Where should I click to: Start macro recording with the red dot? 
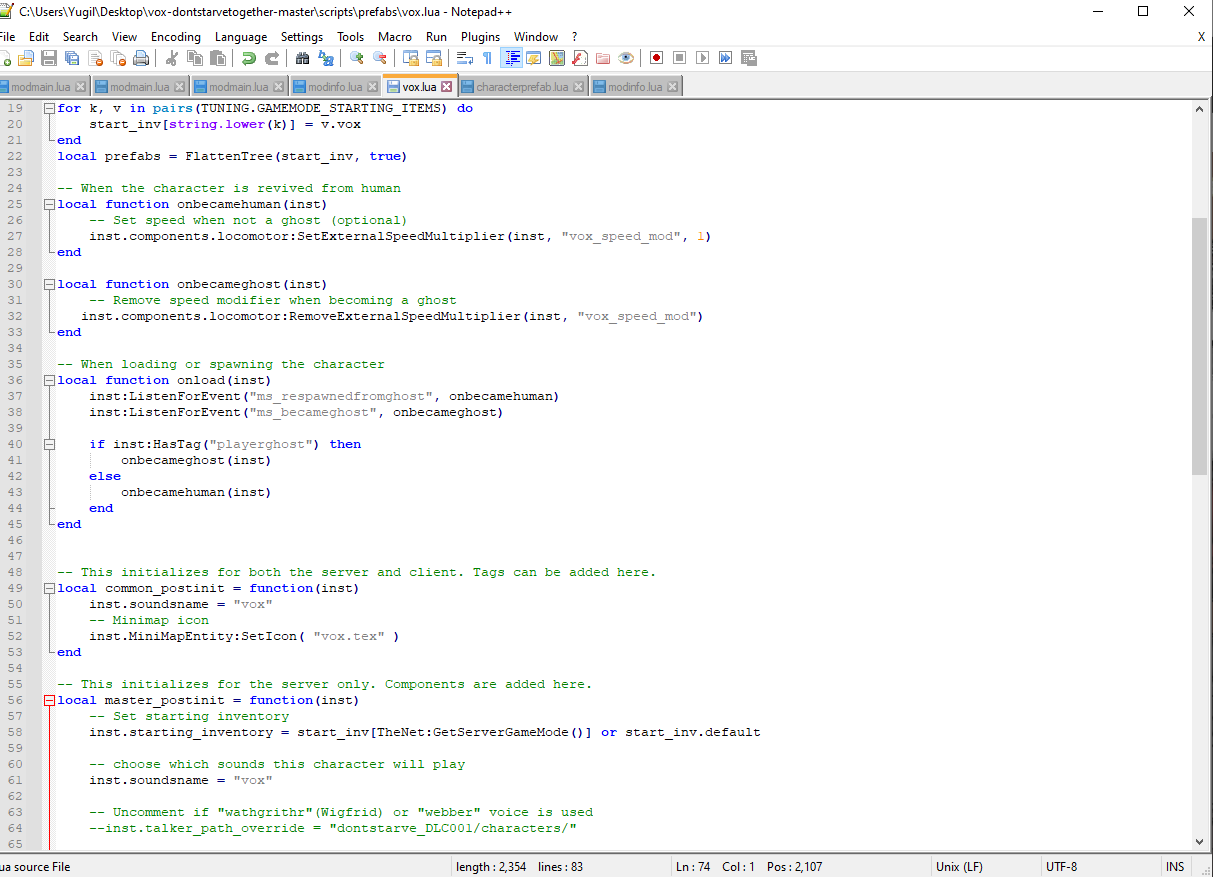(x=656, y=58)
